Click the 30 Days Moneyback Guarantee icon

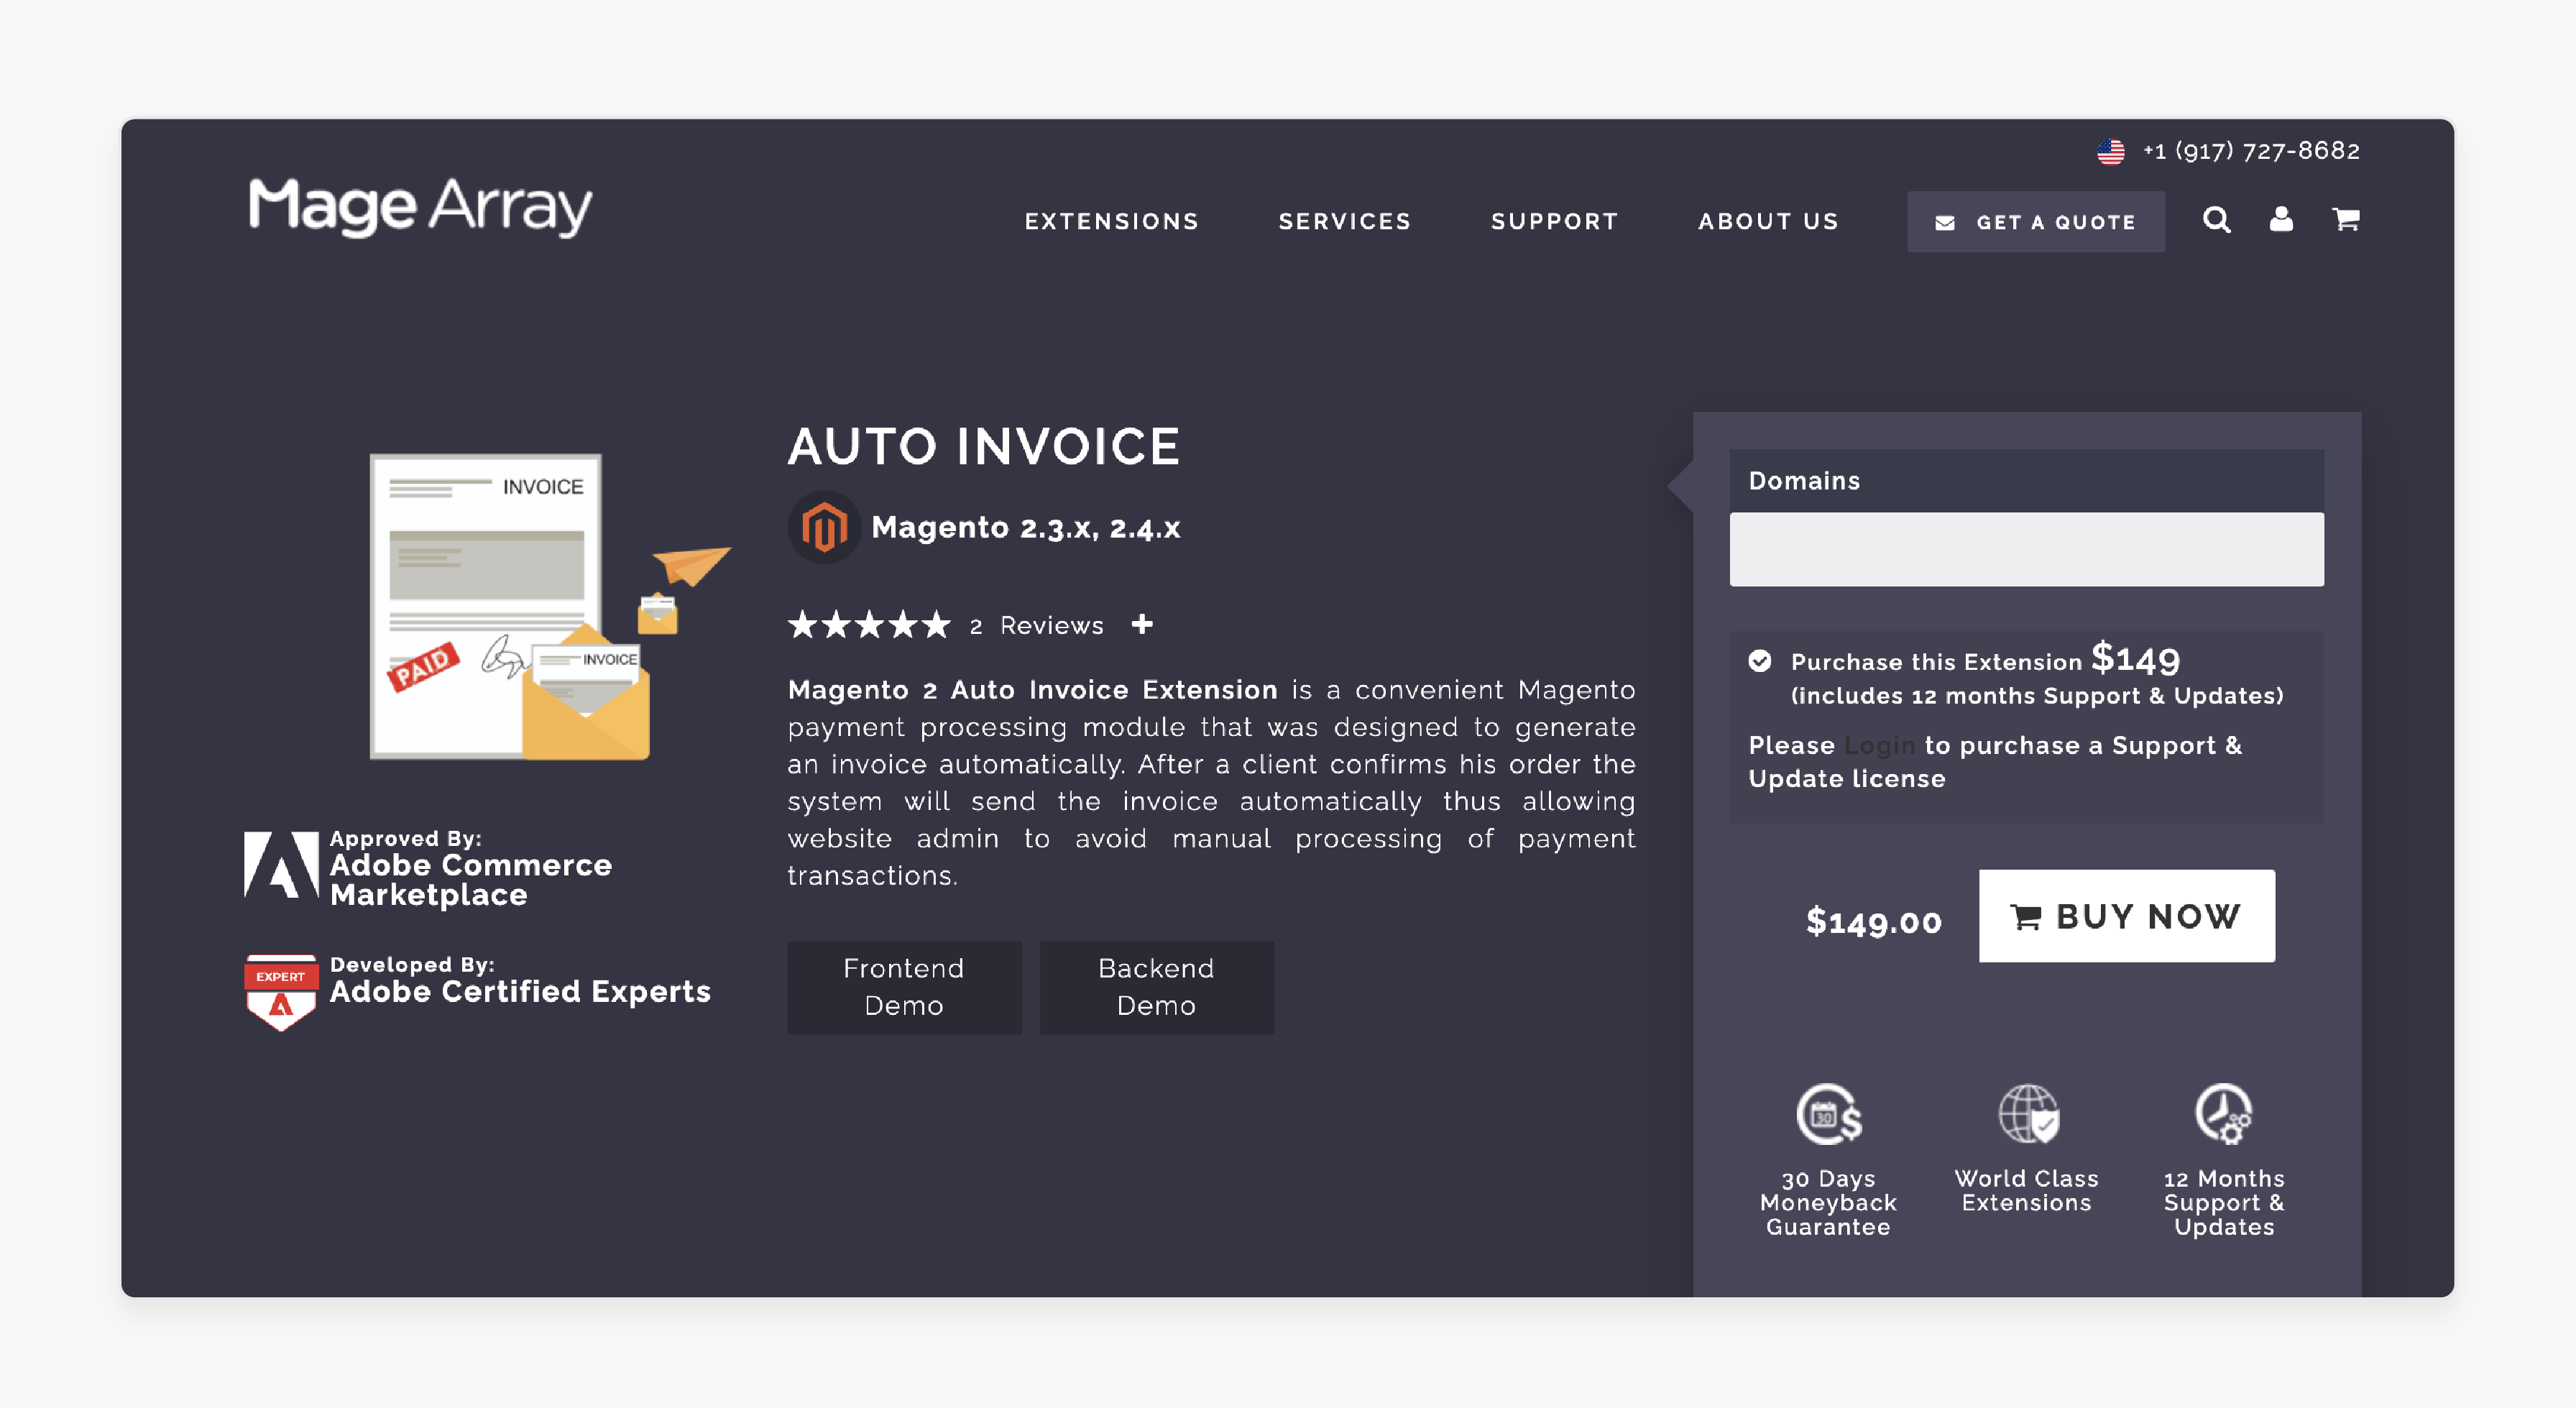tap(1829, 1114)
